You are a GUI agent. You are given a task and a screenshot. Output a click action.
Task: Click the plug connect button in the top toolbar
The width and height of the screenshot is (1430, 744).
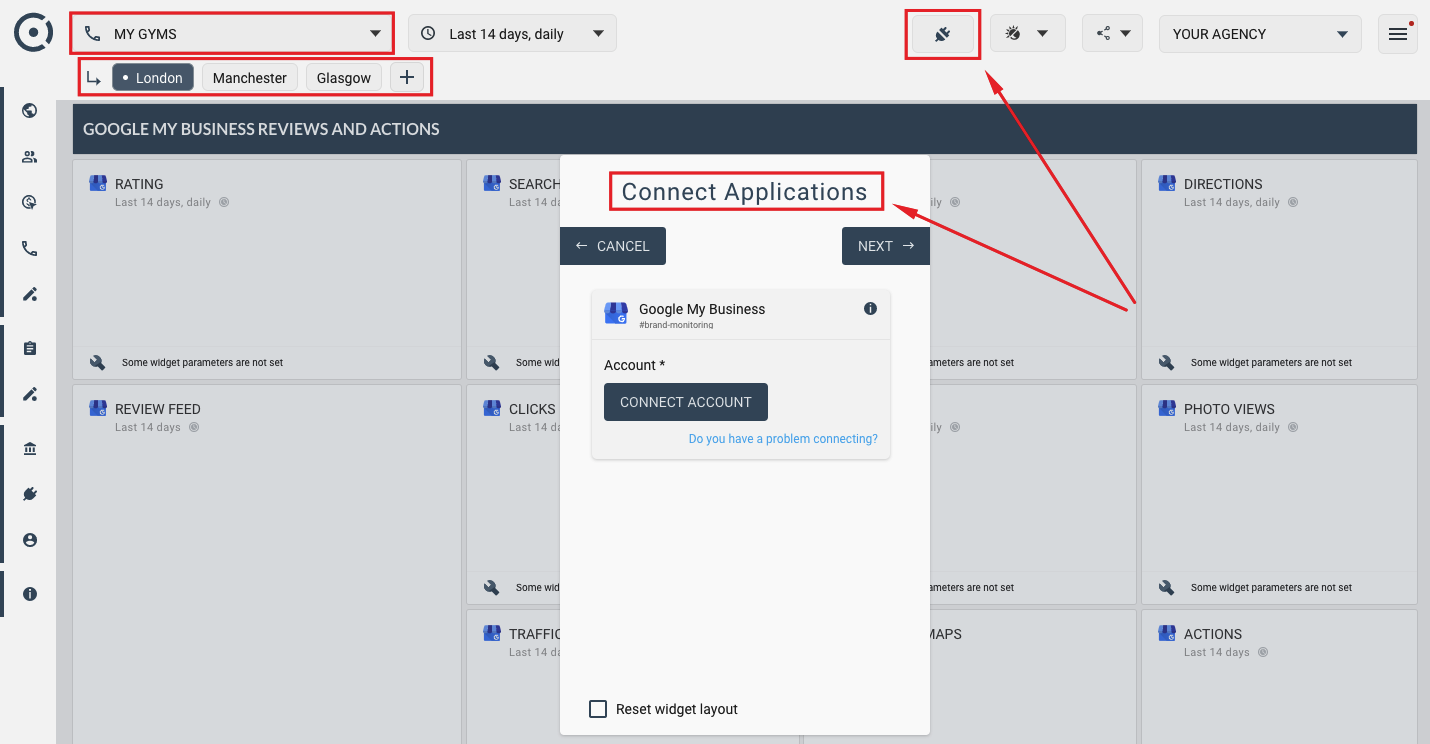(x=942, y=34)
